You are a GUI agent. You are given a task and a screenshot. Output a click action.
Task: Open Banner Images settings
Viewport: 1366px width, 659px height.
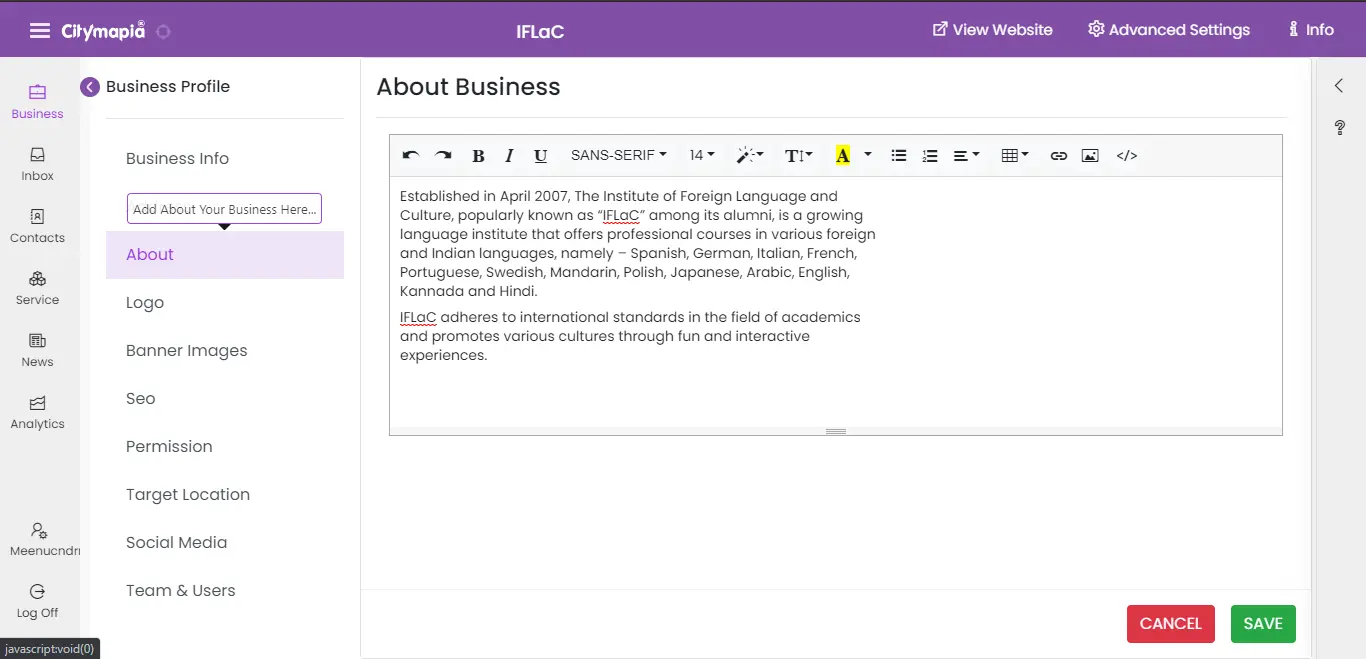pyautogui.click(x=187, y=350)
